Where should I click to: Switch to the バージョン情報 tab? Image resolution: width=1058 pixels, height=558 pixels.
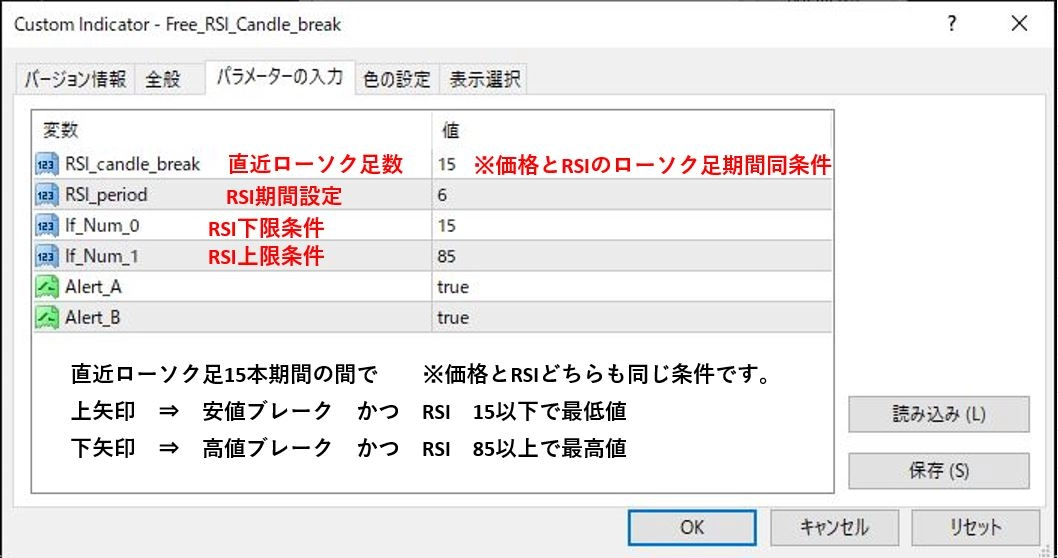[75, 79]
